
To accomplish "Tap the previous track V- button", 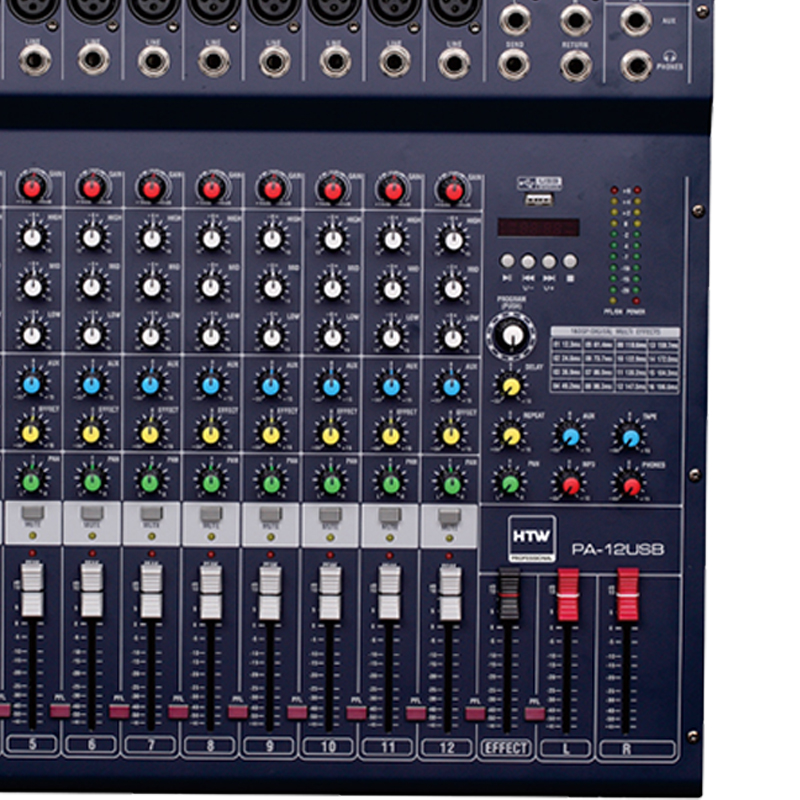I will (528, 262).
